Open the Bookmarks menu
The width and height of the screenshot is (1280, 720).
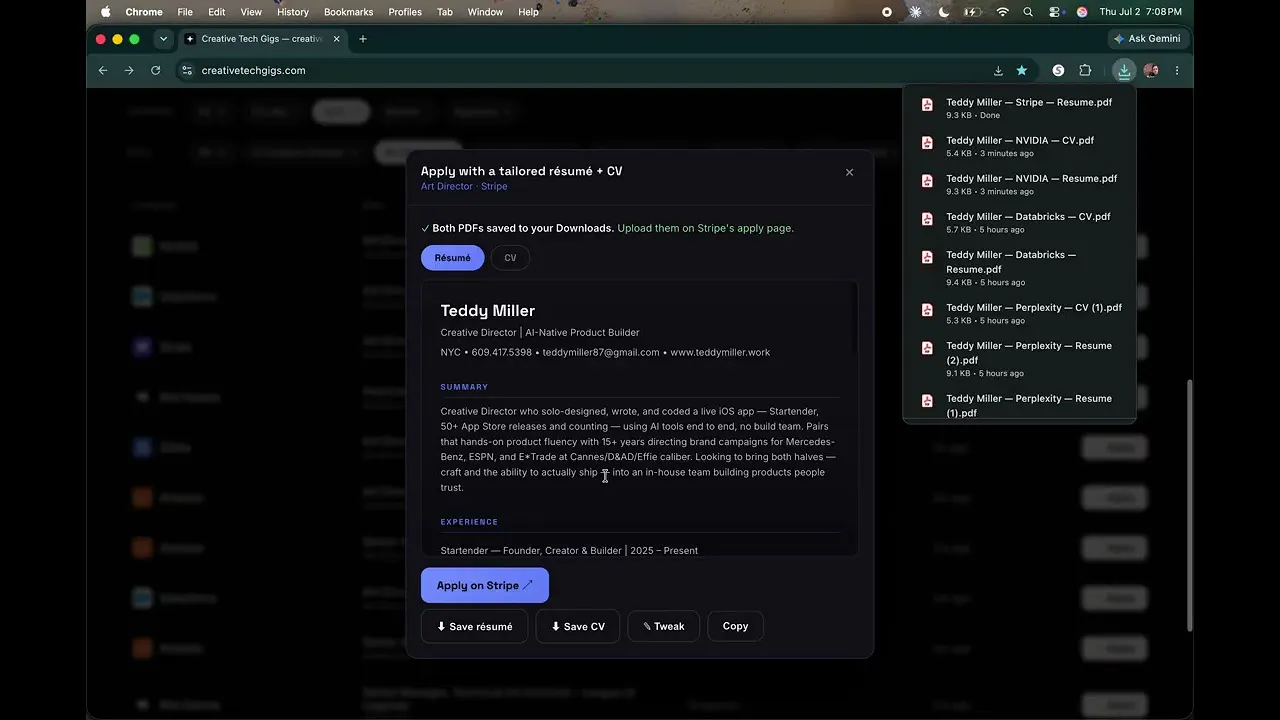coord(348,12)
